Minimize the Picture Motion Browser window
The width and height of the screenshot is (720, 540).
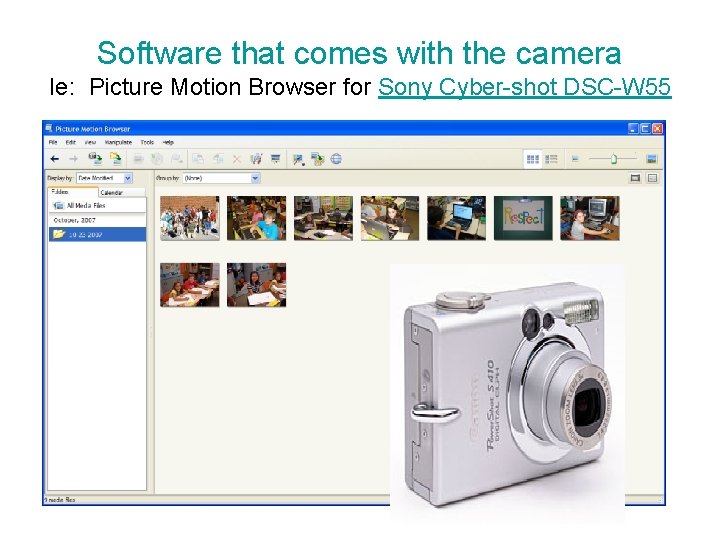tap(633, 129)
